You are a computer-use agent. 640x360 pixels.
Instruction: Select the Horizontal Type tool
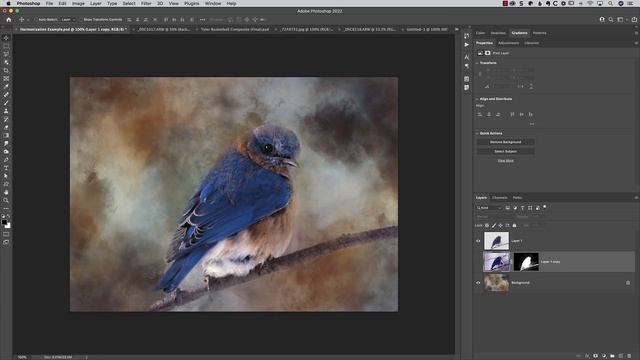pos(6,168)
